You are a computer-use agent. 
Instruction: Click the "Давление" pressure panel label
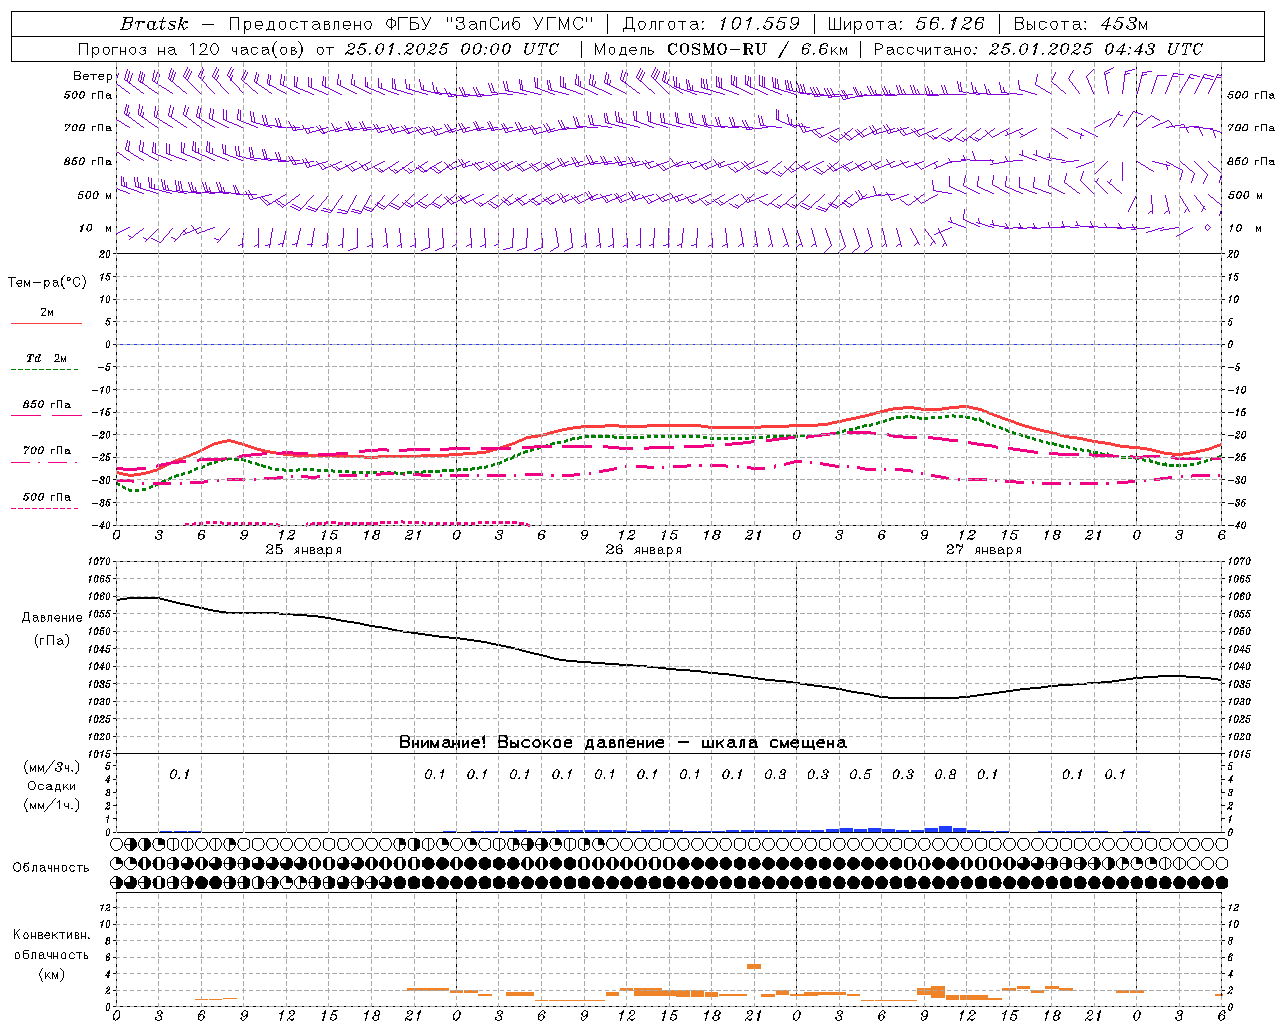[52, 618]
